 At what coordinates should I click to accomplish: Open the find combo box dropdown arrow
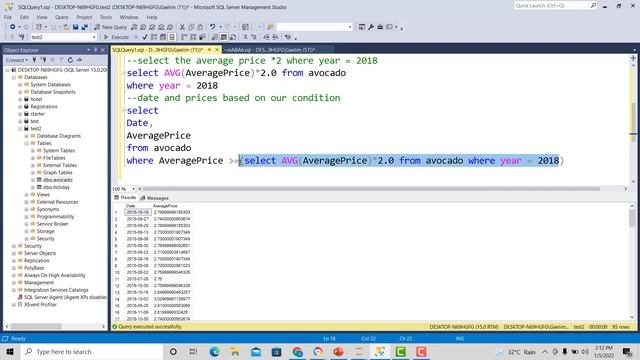(x=350, y=27)
